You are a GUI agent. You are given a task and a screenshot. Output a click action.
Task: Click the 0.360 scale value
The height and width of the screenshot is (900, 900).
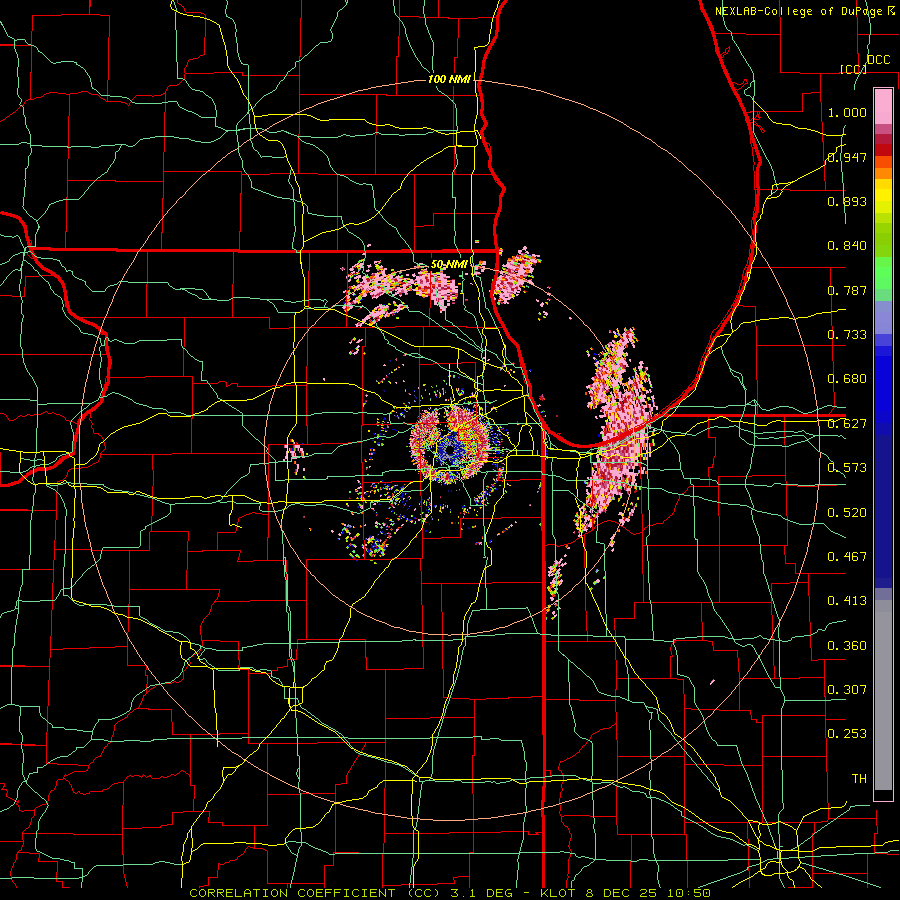coord(847,646)
